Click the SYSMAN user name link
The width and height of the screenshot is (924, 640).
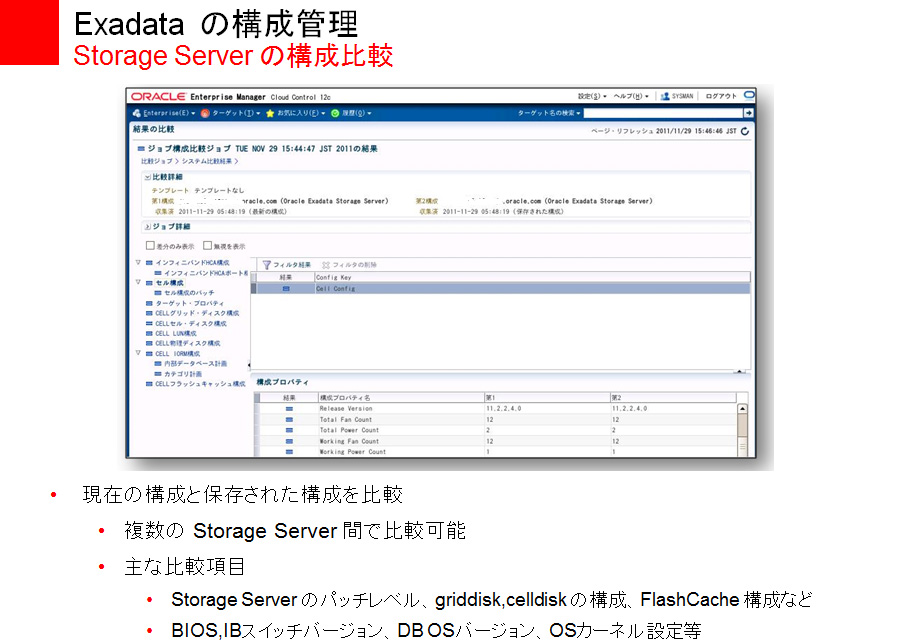pos(682,96)
